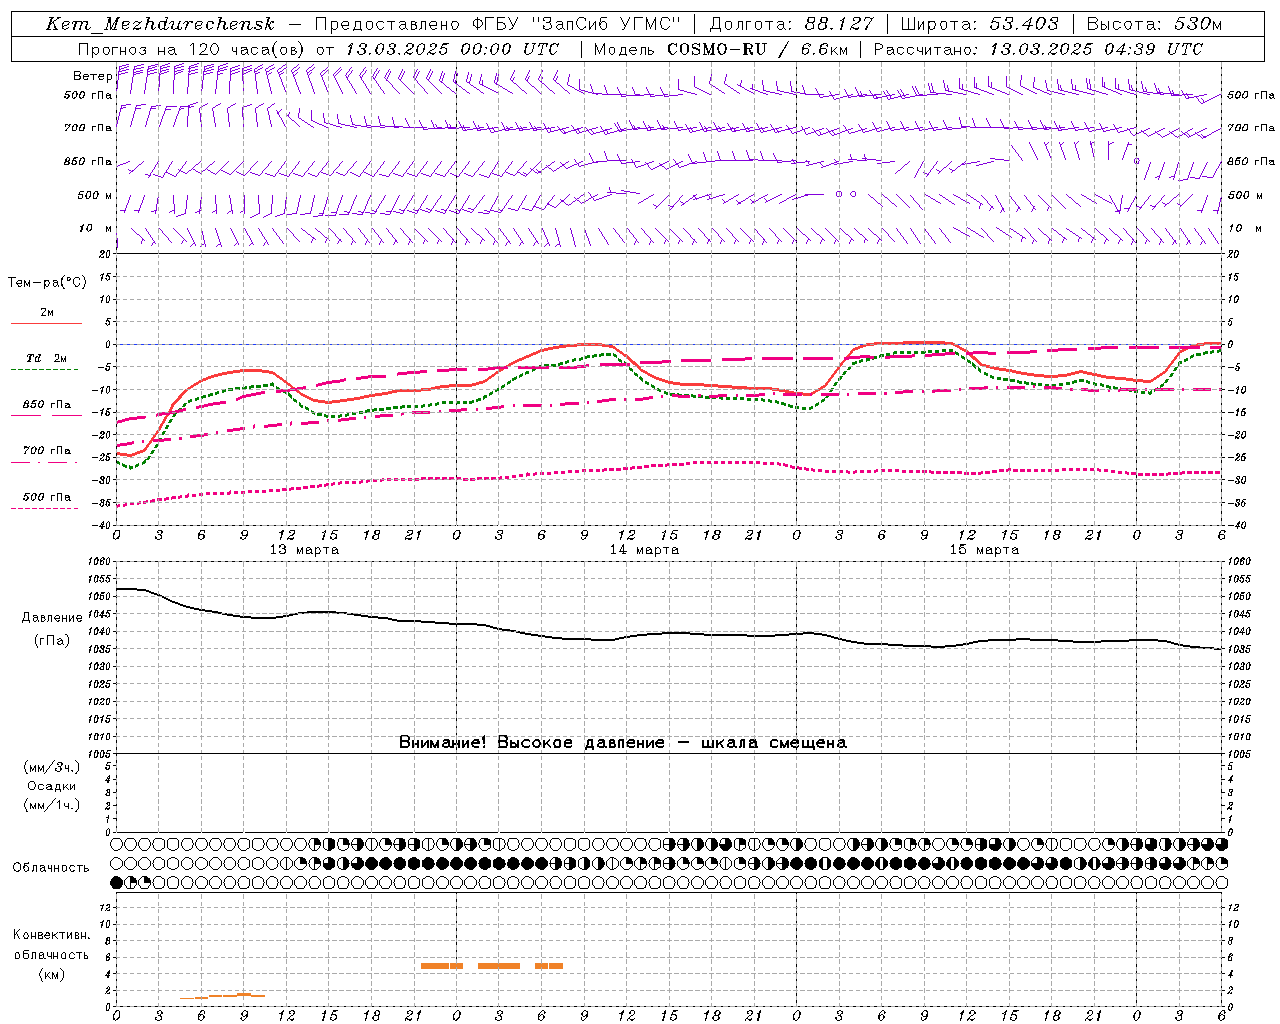Click the Давление pressure panel label

click(x=52, y=618)
